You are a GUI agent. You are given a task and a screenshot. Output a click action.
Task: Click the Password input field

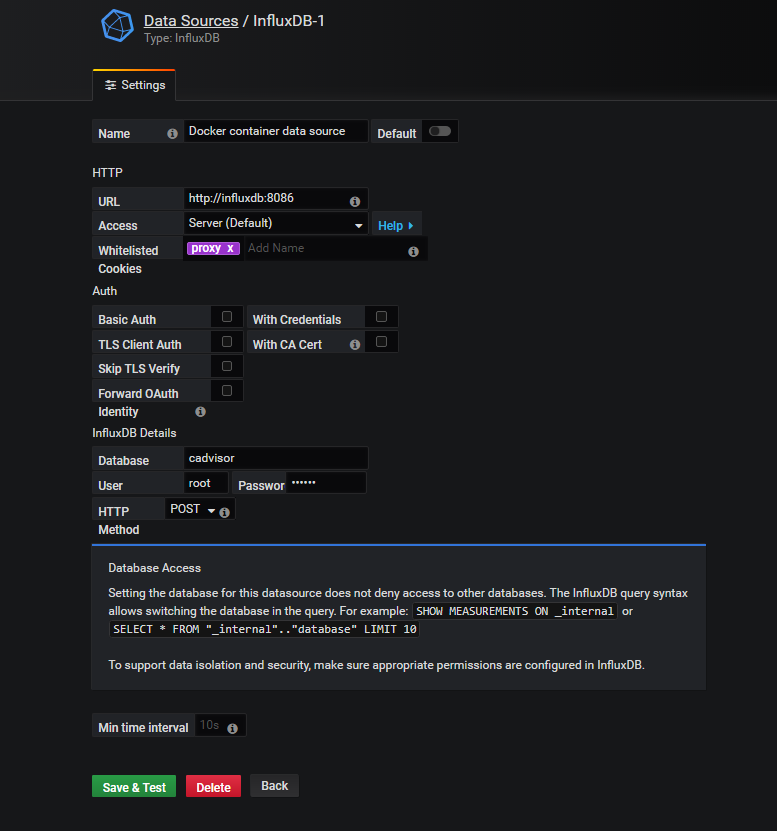326,483
